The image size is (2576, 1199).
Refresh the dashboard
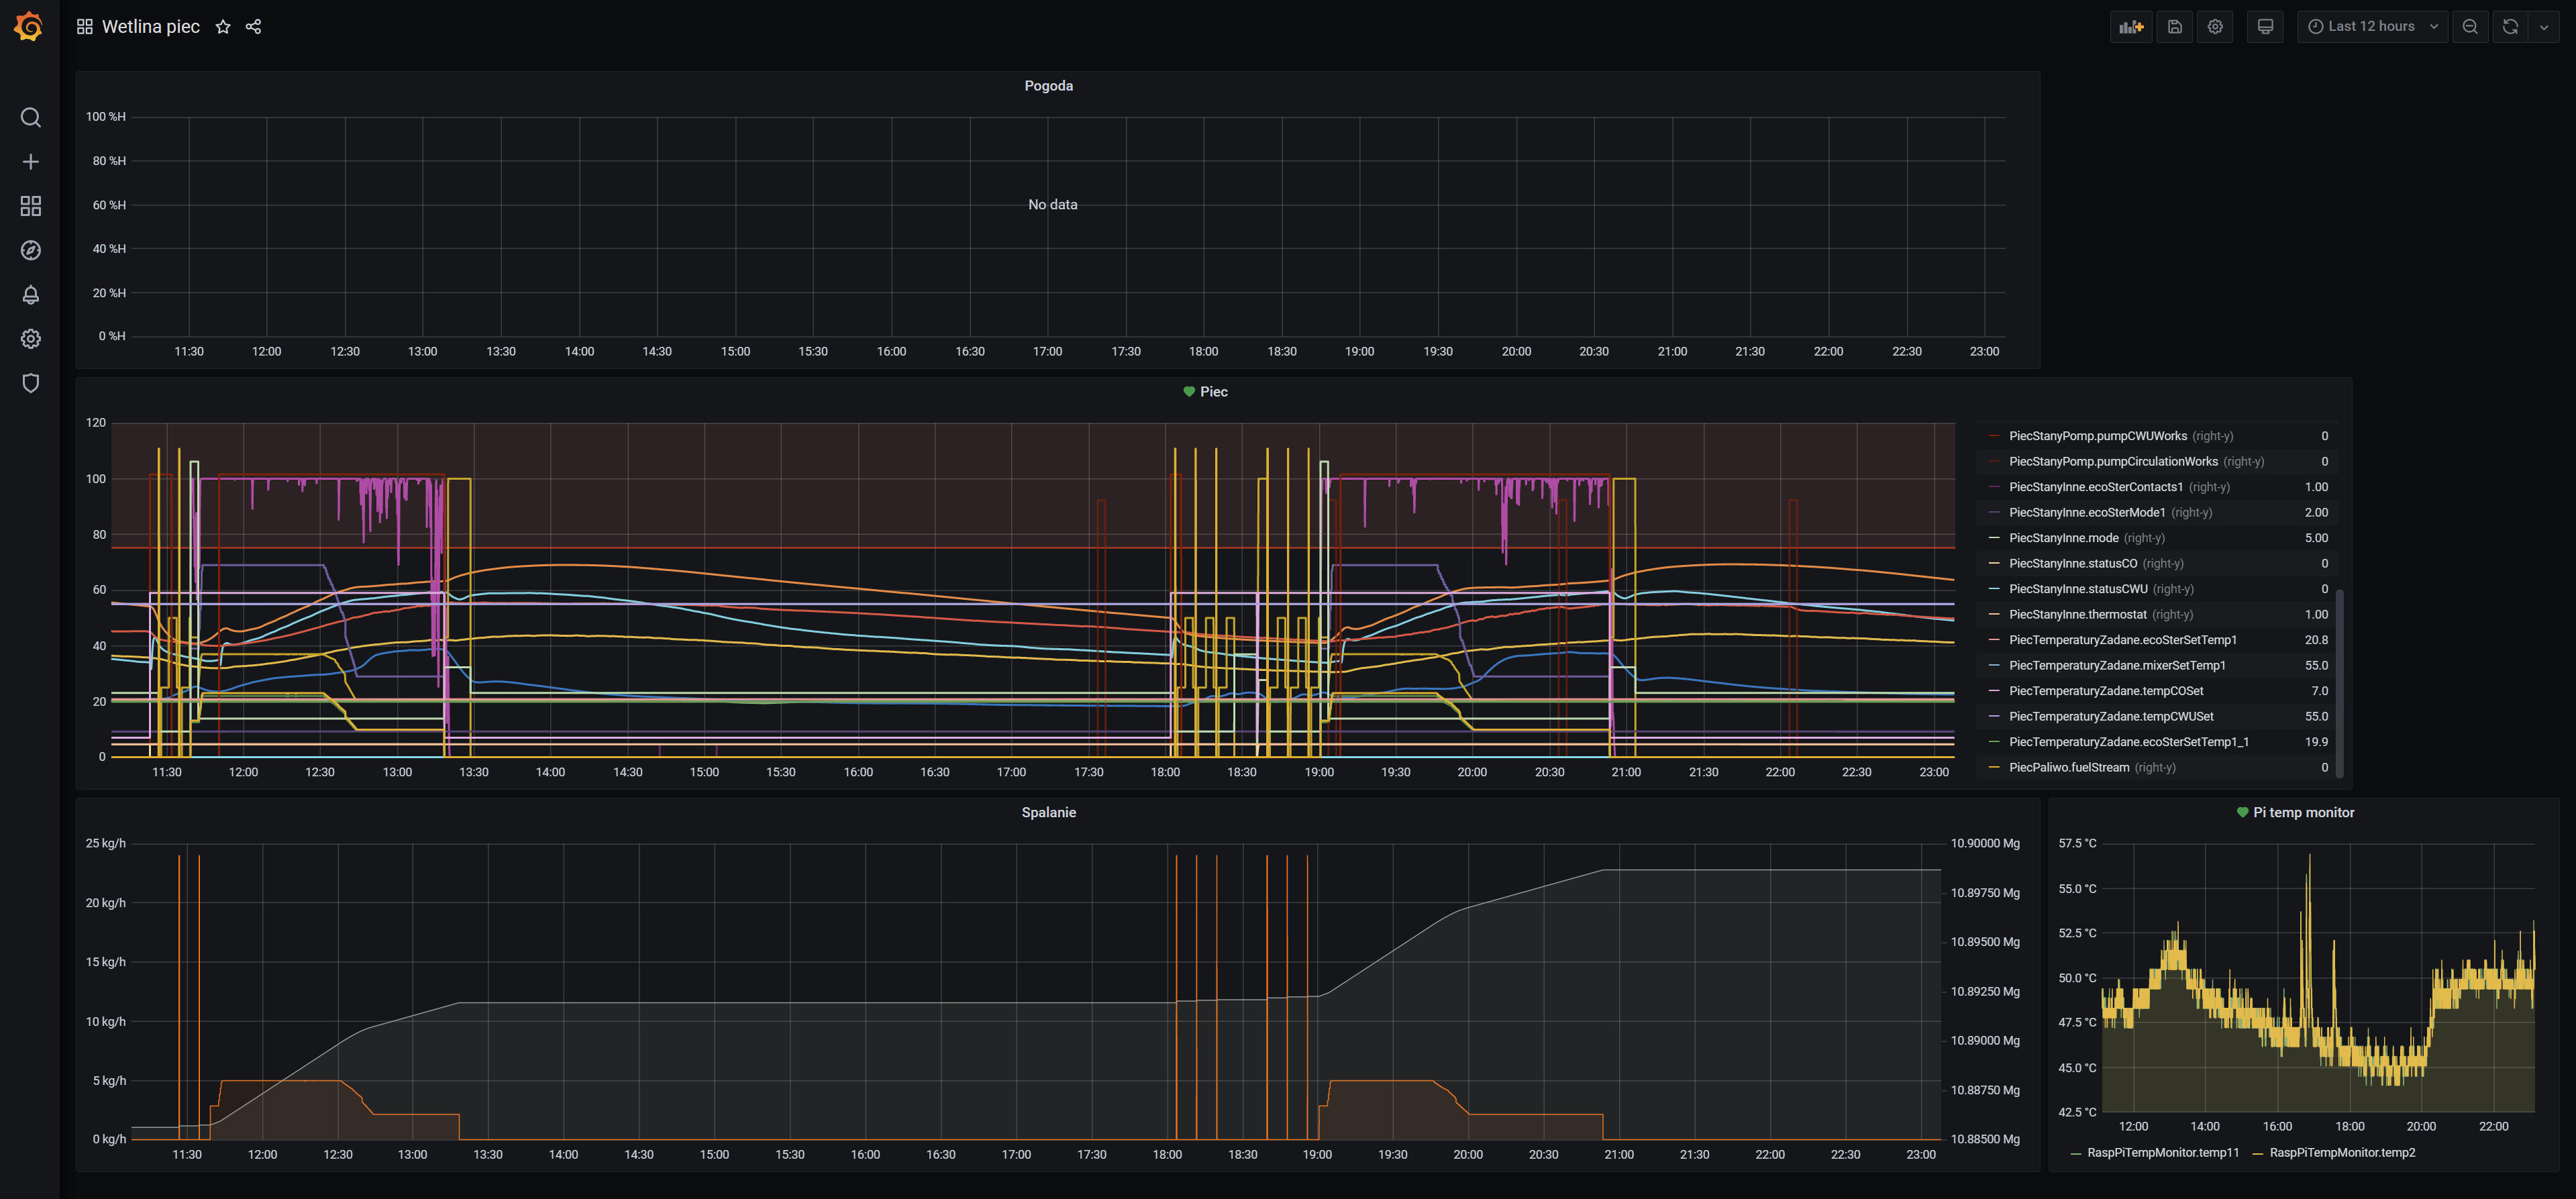2510,27
